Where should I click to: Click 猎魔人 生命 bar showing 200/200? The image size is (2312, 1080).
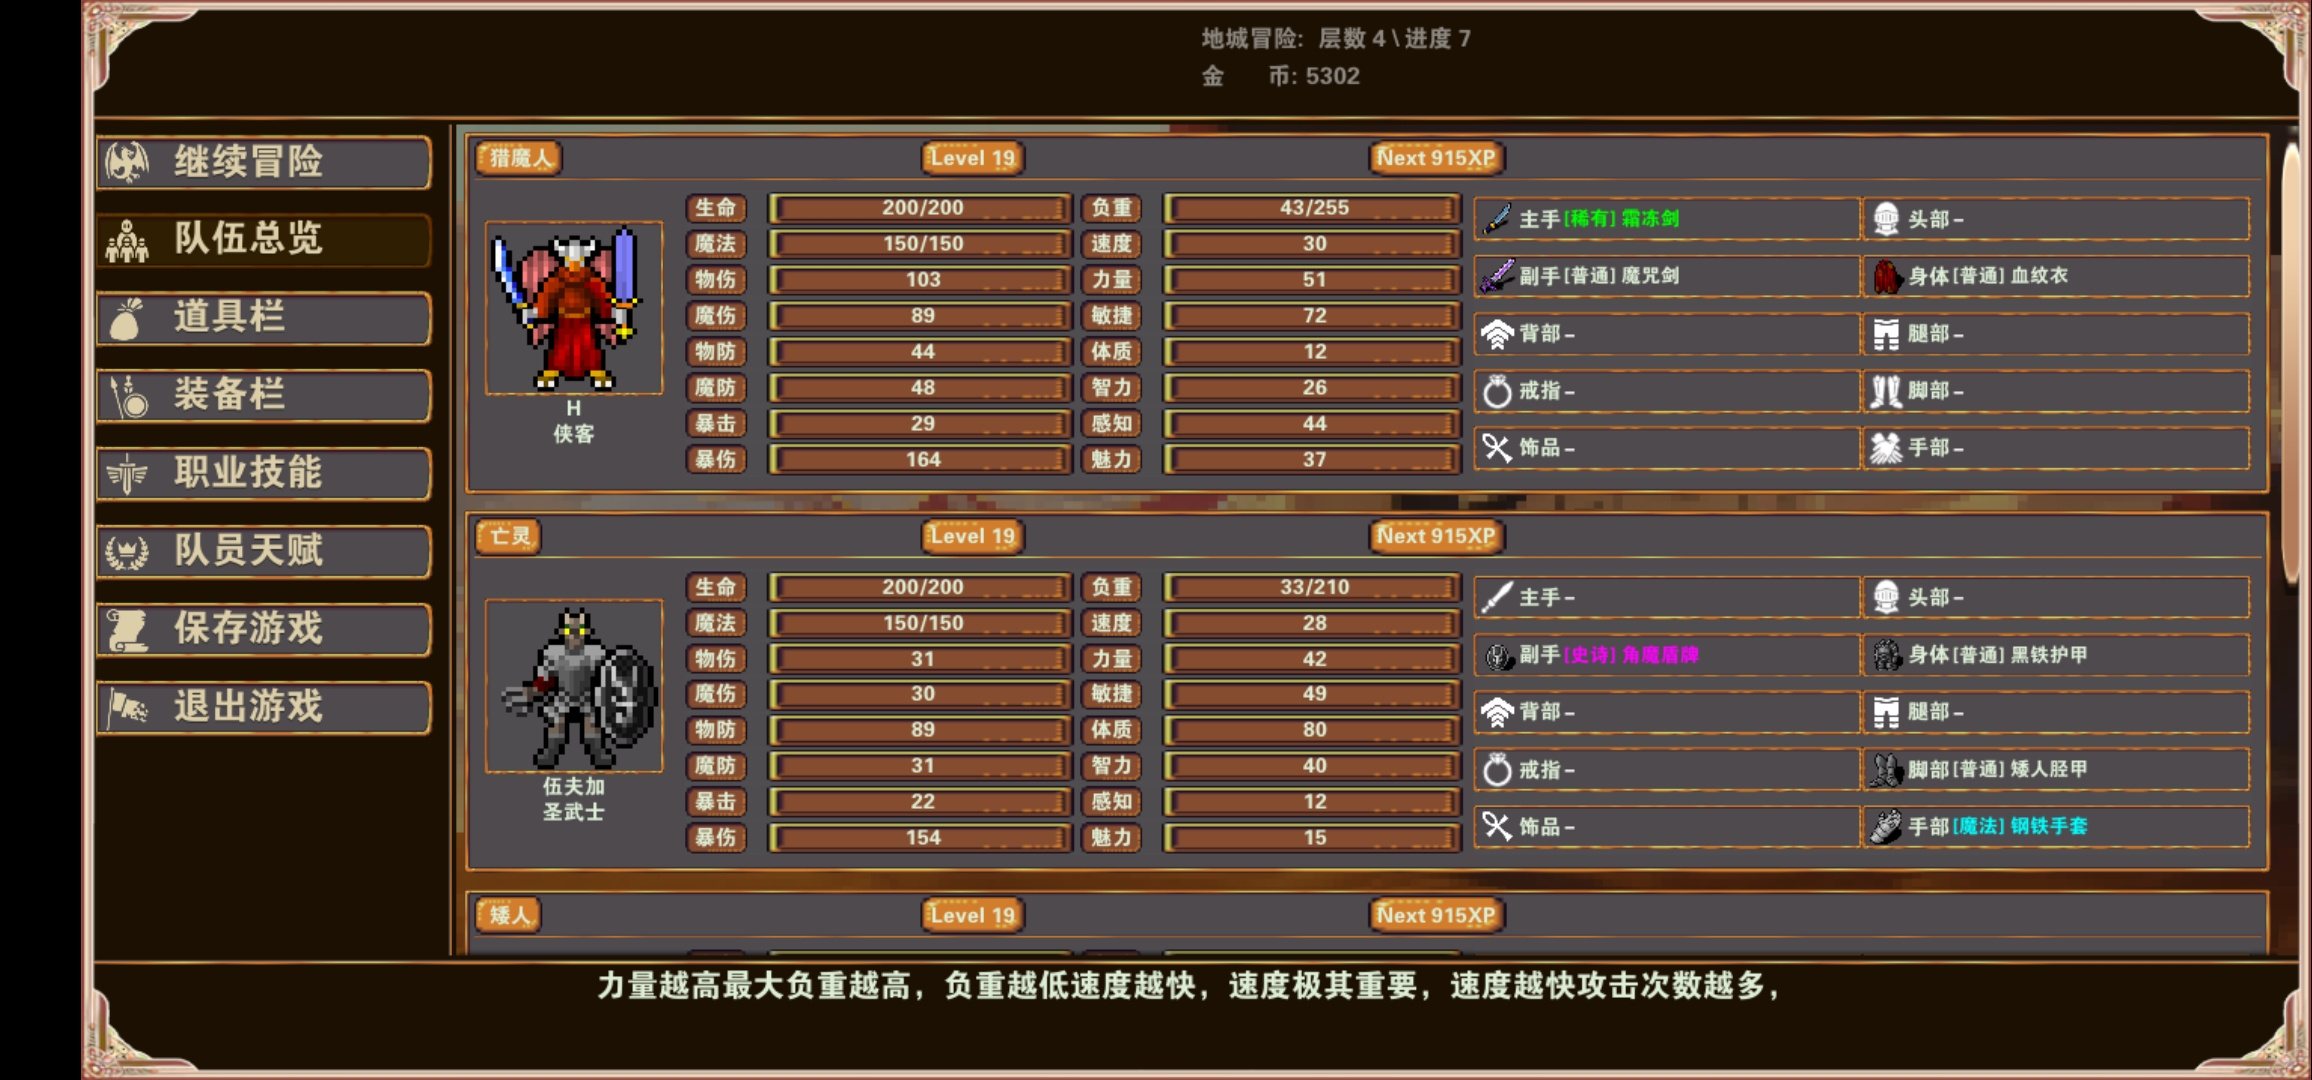pos(920,208)
